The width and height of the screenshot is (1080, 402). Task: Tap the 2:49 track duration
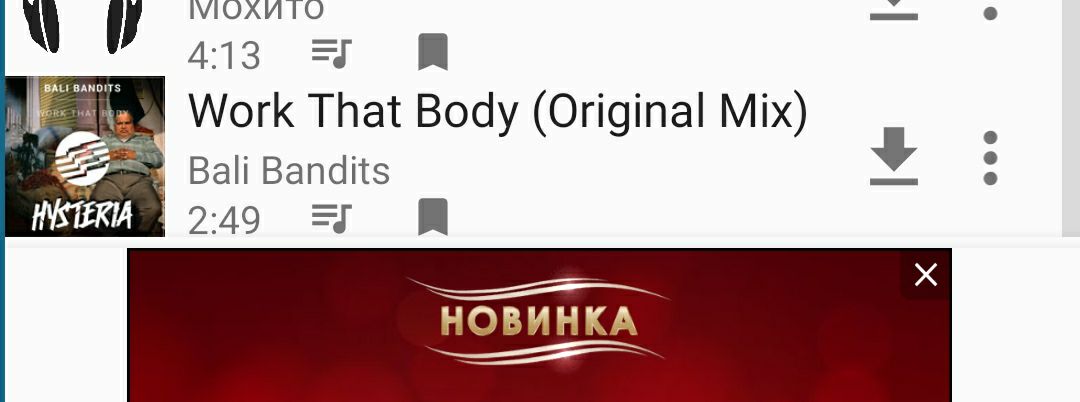coord(224,220)
